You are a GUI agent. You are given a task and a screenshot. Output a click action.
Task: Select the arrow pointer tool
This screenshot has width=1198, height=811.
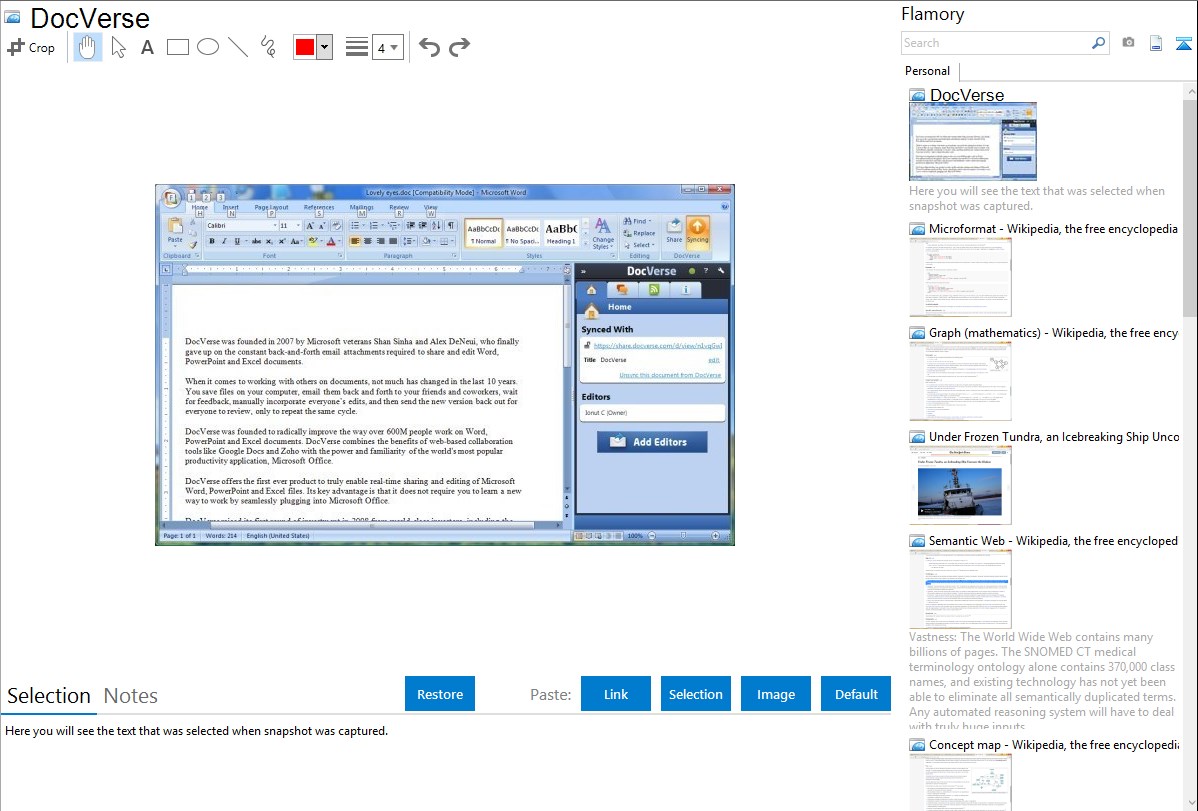(118, 47)
